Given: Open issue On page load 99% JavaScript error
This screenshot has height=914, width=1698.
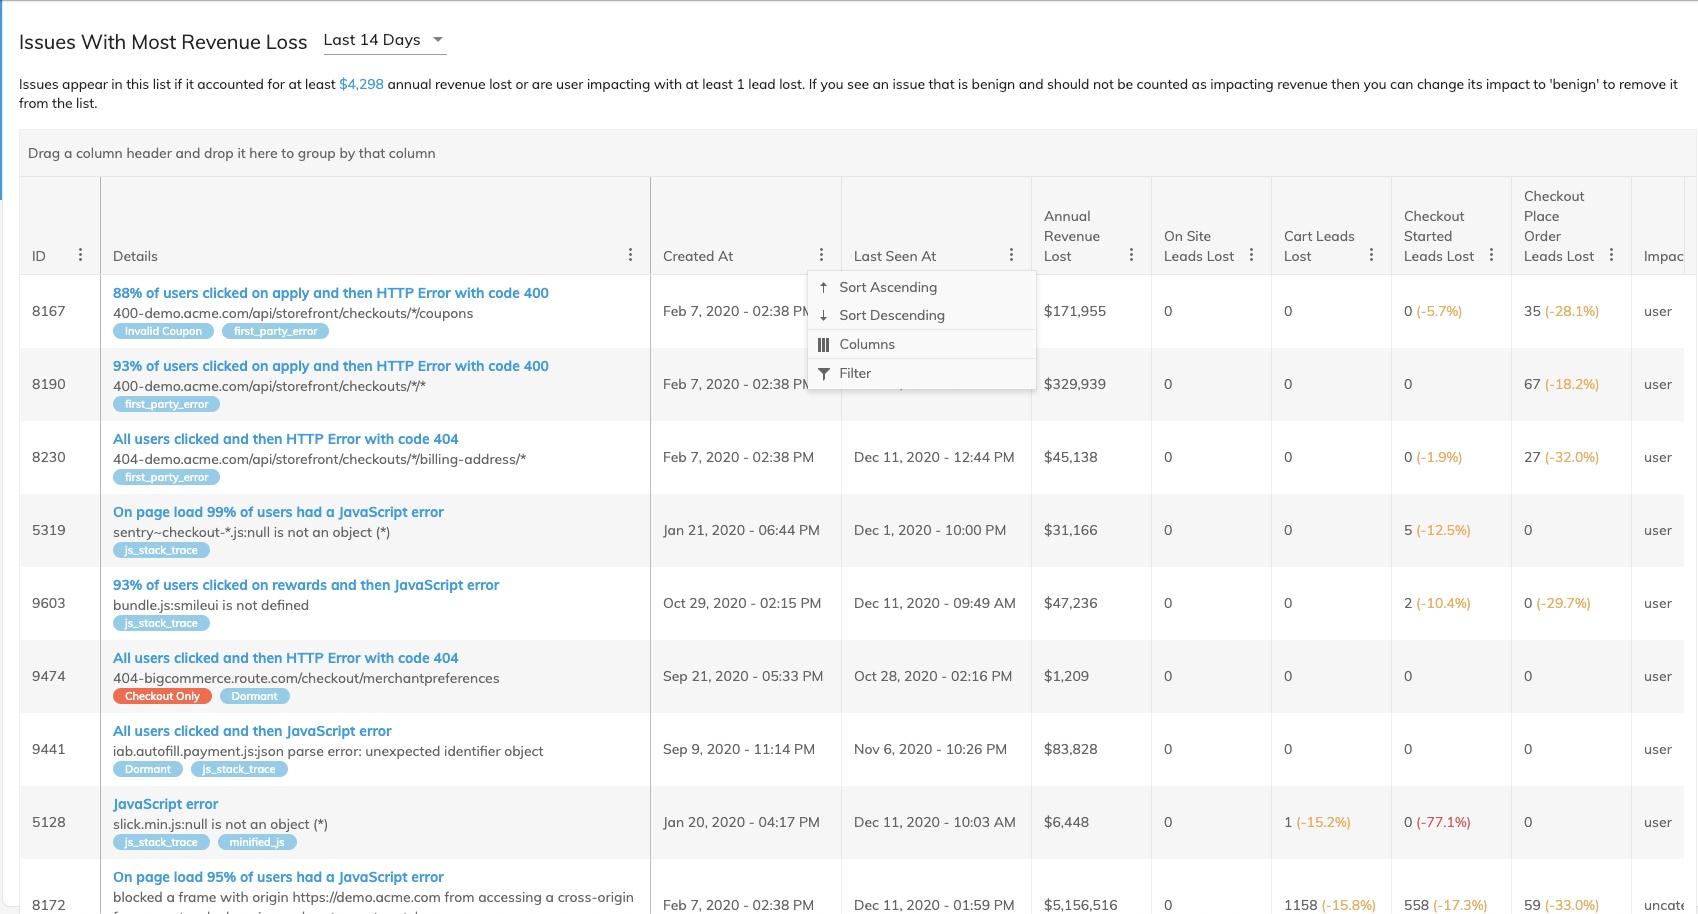Looking at the screenshot, I should tap(278, 512).
